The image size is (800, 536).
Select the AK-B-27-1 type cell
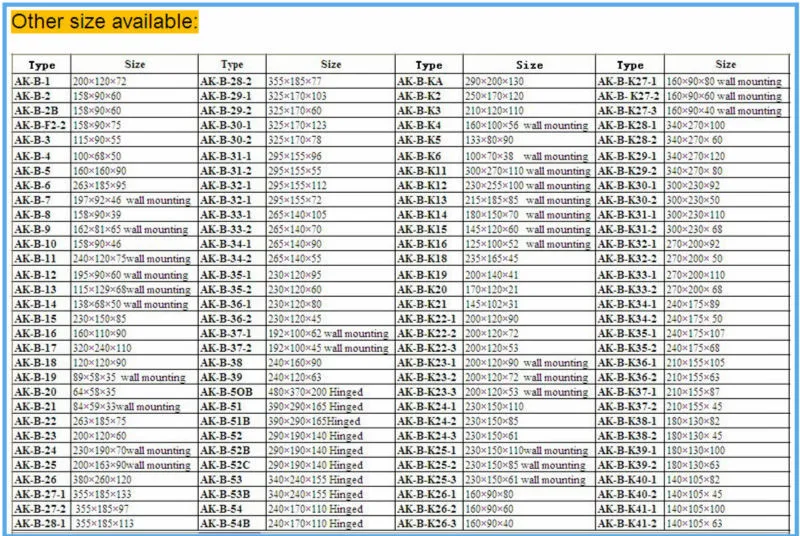40,495
